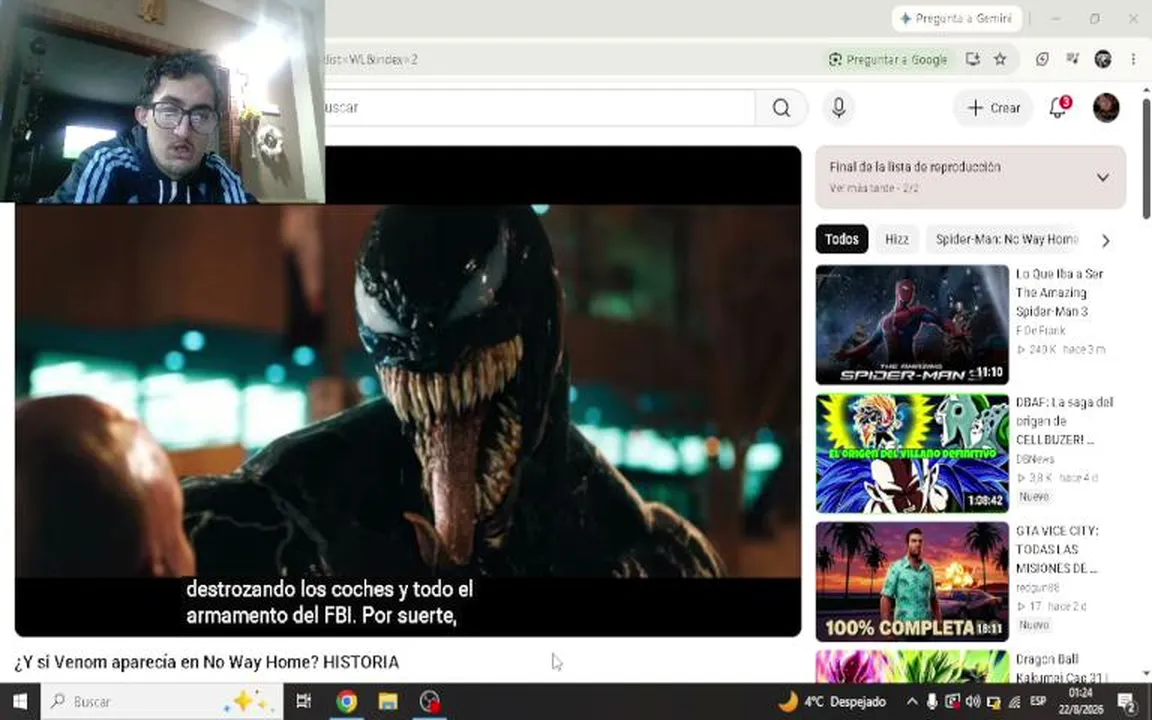Viewport: 1152px width, 720px height.
Task: Switch the ESP keyboard language indicator
Action: (1038, 701)
